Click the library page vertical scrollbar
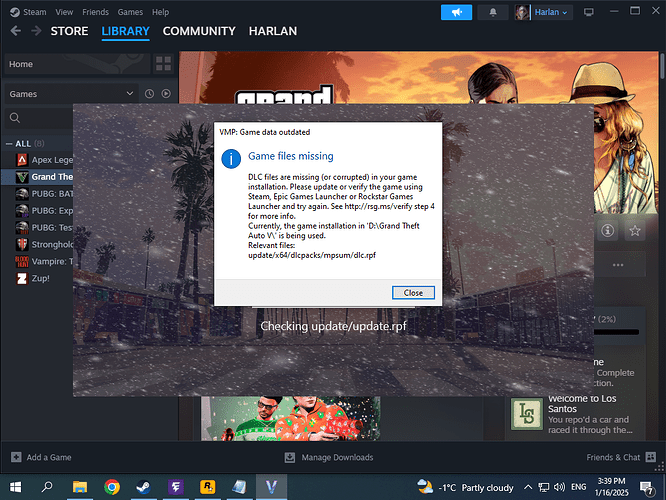 click(x=660, y=200)
